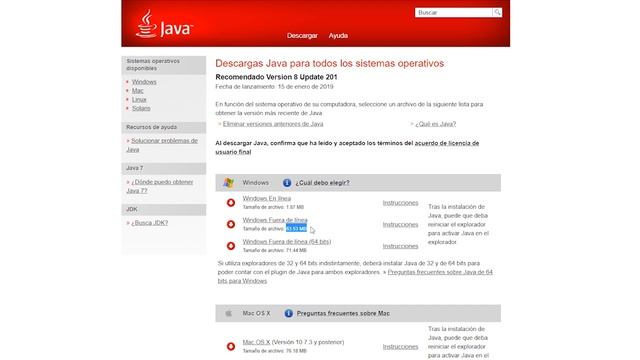Click the download icon for Windows Fuera de línea (64 bits)
Screen dimensions: 640x360
(x=231, y=246)
